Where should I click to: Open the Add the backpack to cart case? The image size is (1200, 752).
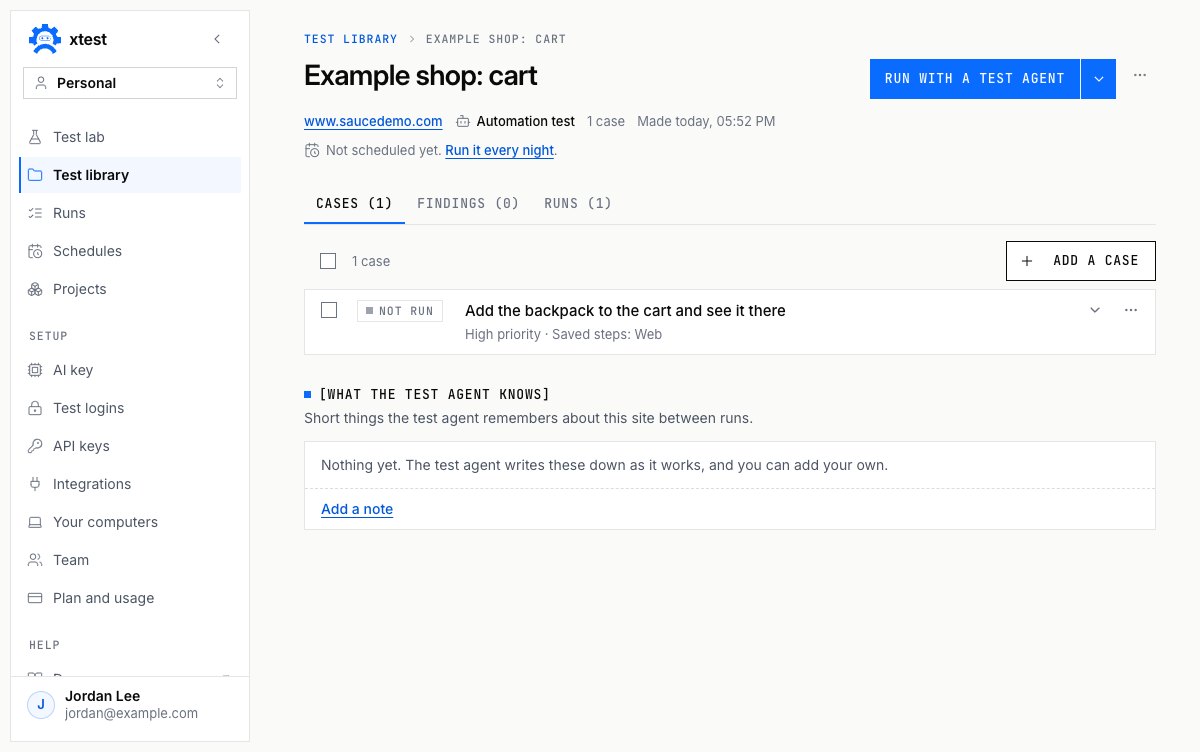(625, 310)
